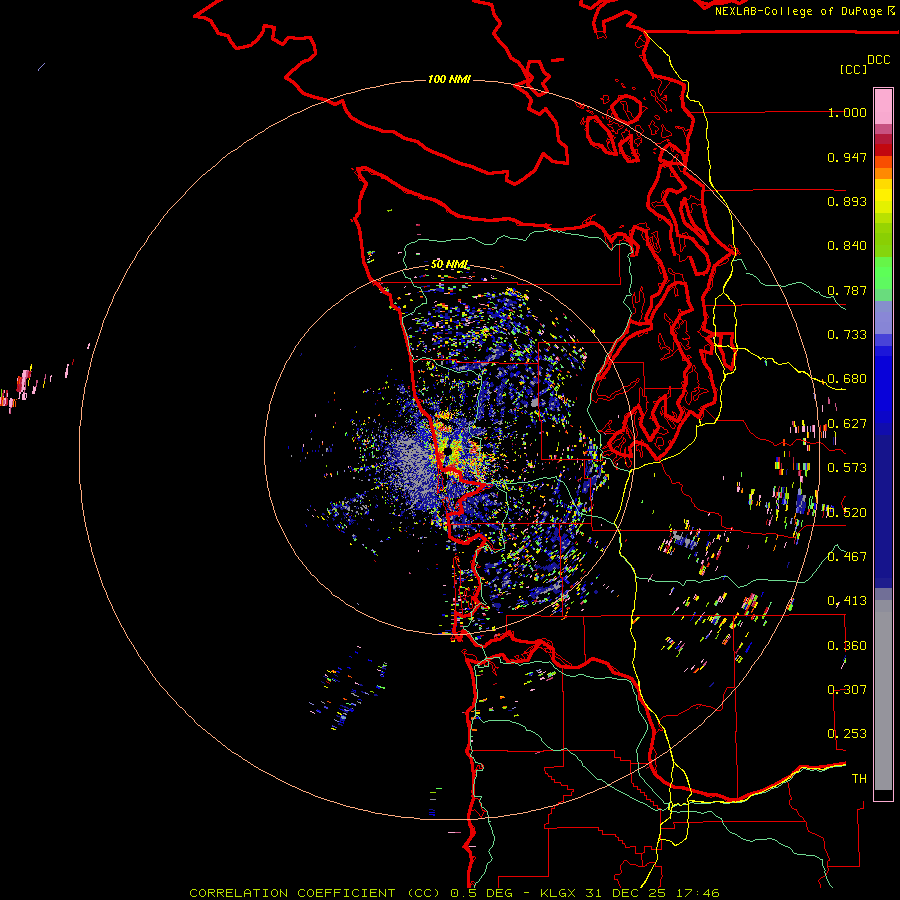
Task: Click the 0.467 legend value
Action: tap(847, 557)
